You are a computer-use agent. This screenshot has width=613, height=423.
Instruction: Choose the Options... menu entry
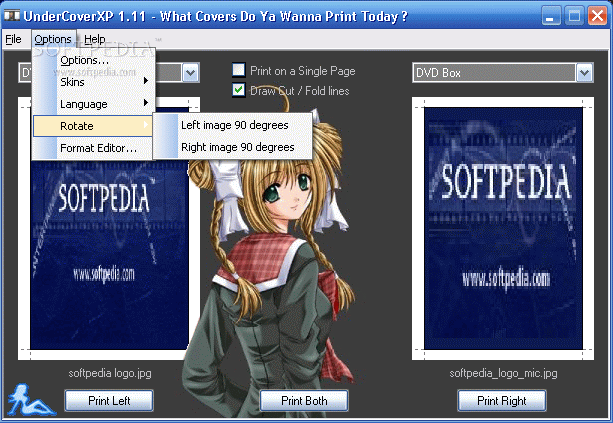(94, 60)
